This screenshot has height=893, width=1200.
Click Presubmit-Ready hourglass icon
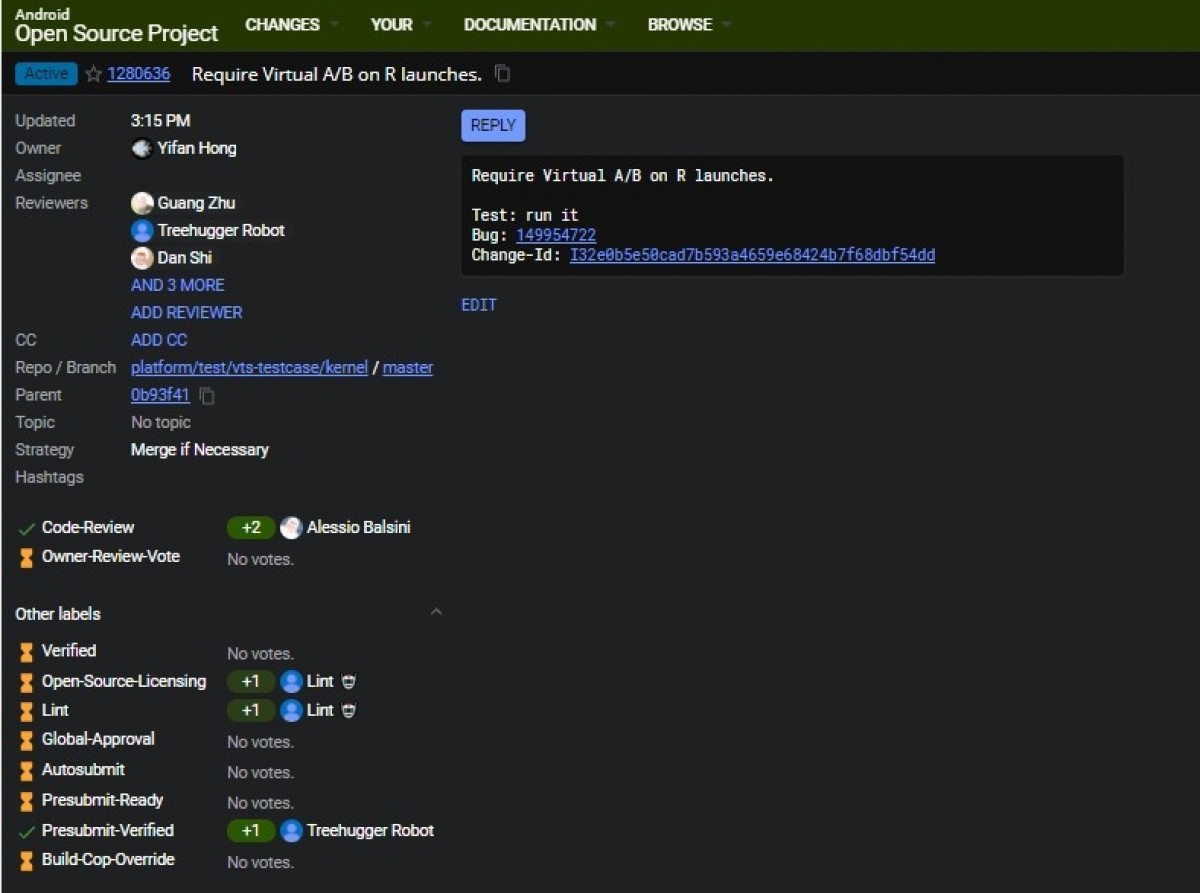(27, 801)
